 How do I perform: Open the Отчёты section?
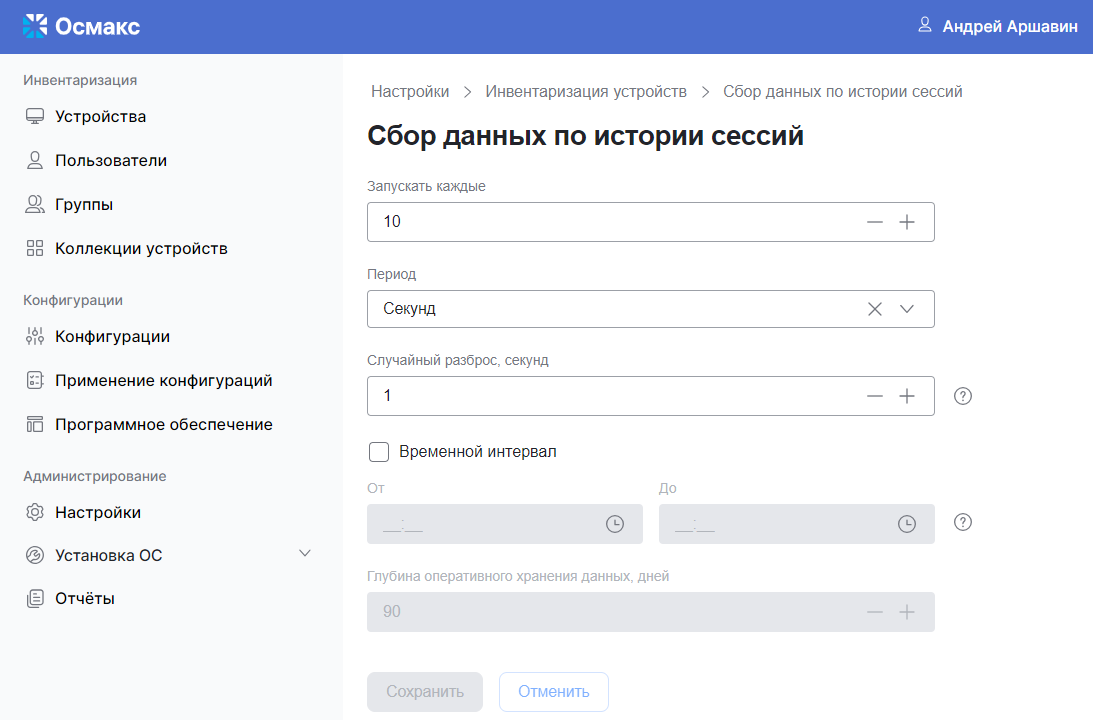pyautogui.click(x=84, y=597)
